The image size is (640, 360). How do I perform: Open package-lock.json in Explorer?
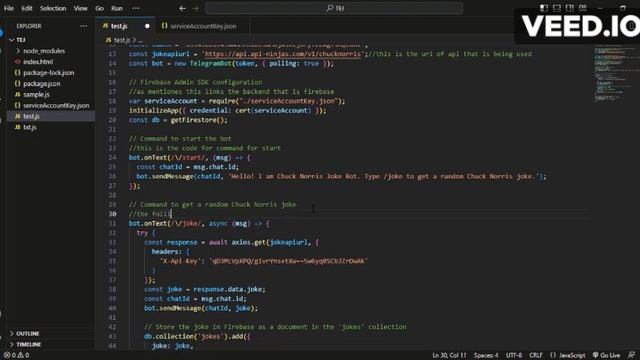(49, 73)
